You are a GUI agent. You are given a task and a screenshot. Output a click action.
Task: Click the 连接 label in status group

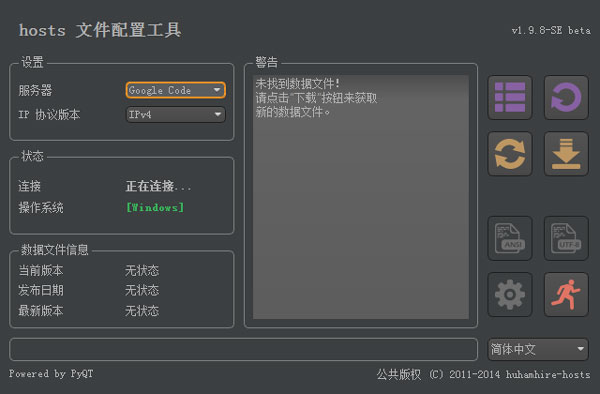point(29,186)
